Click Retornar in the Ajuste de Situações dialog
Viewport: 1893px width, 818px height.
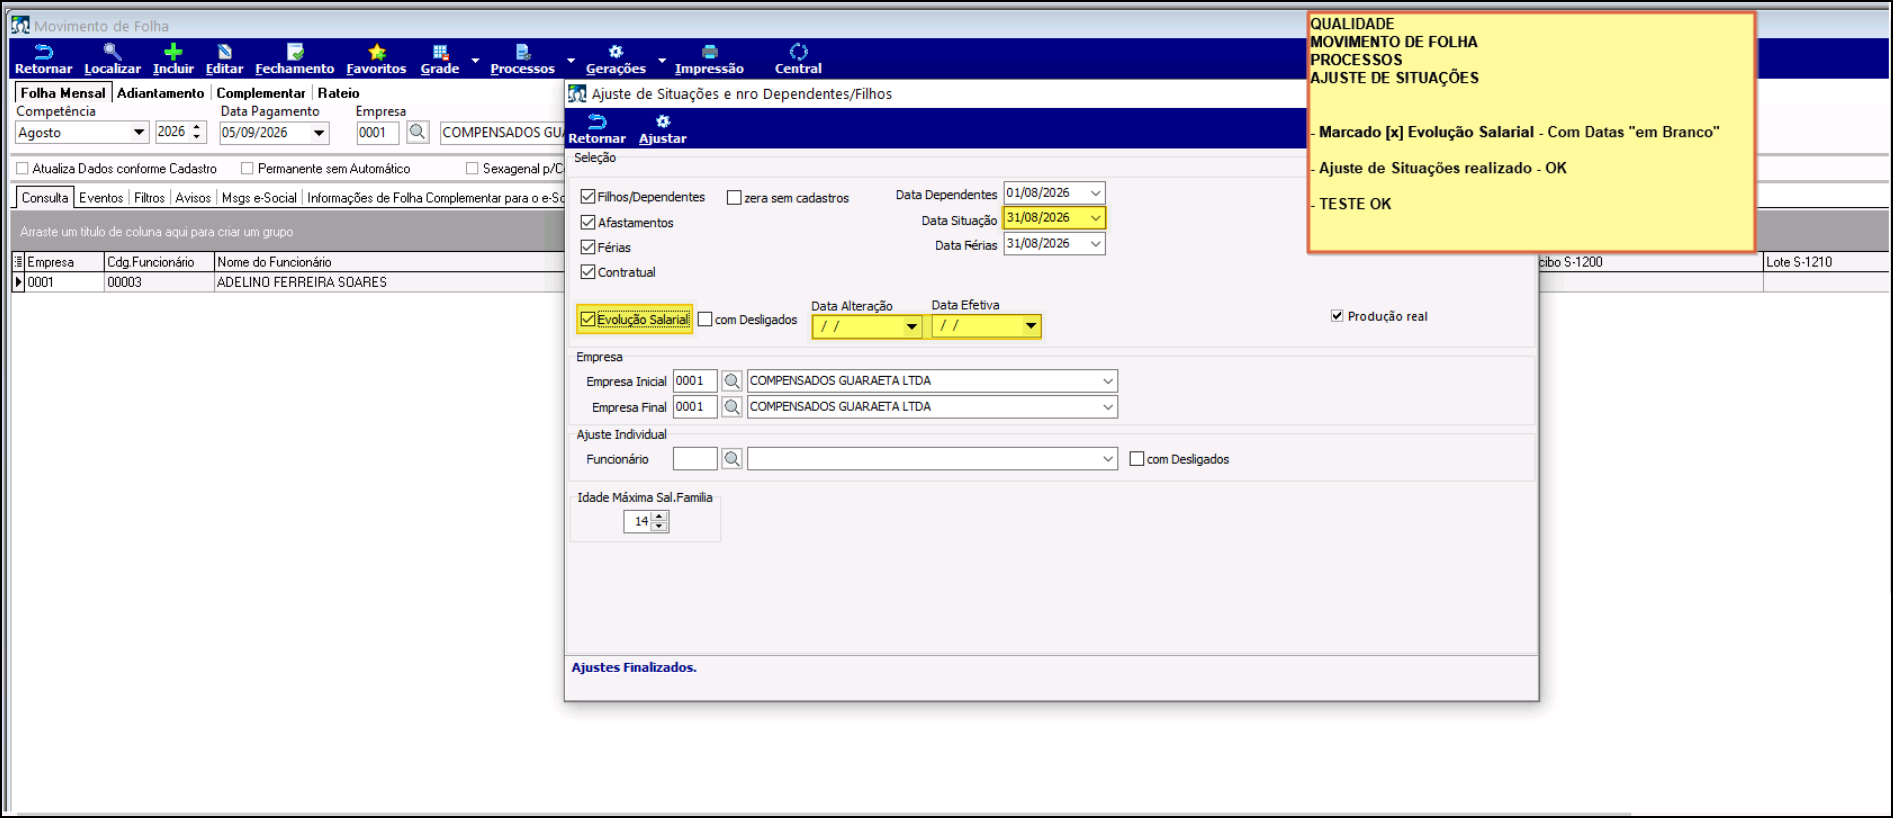click(597, 129)
